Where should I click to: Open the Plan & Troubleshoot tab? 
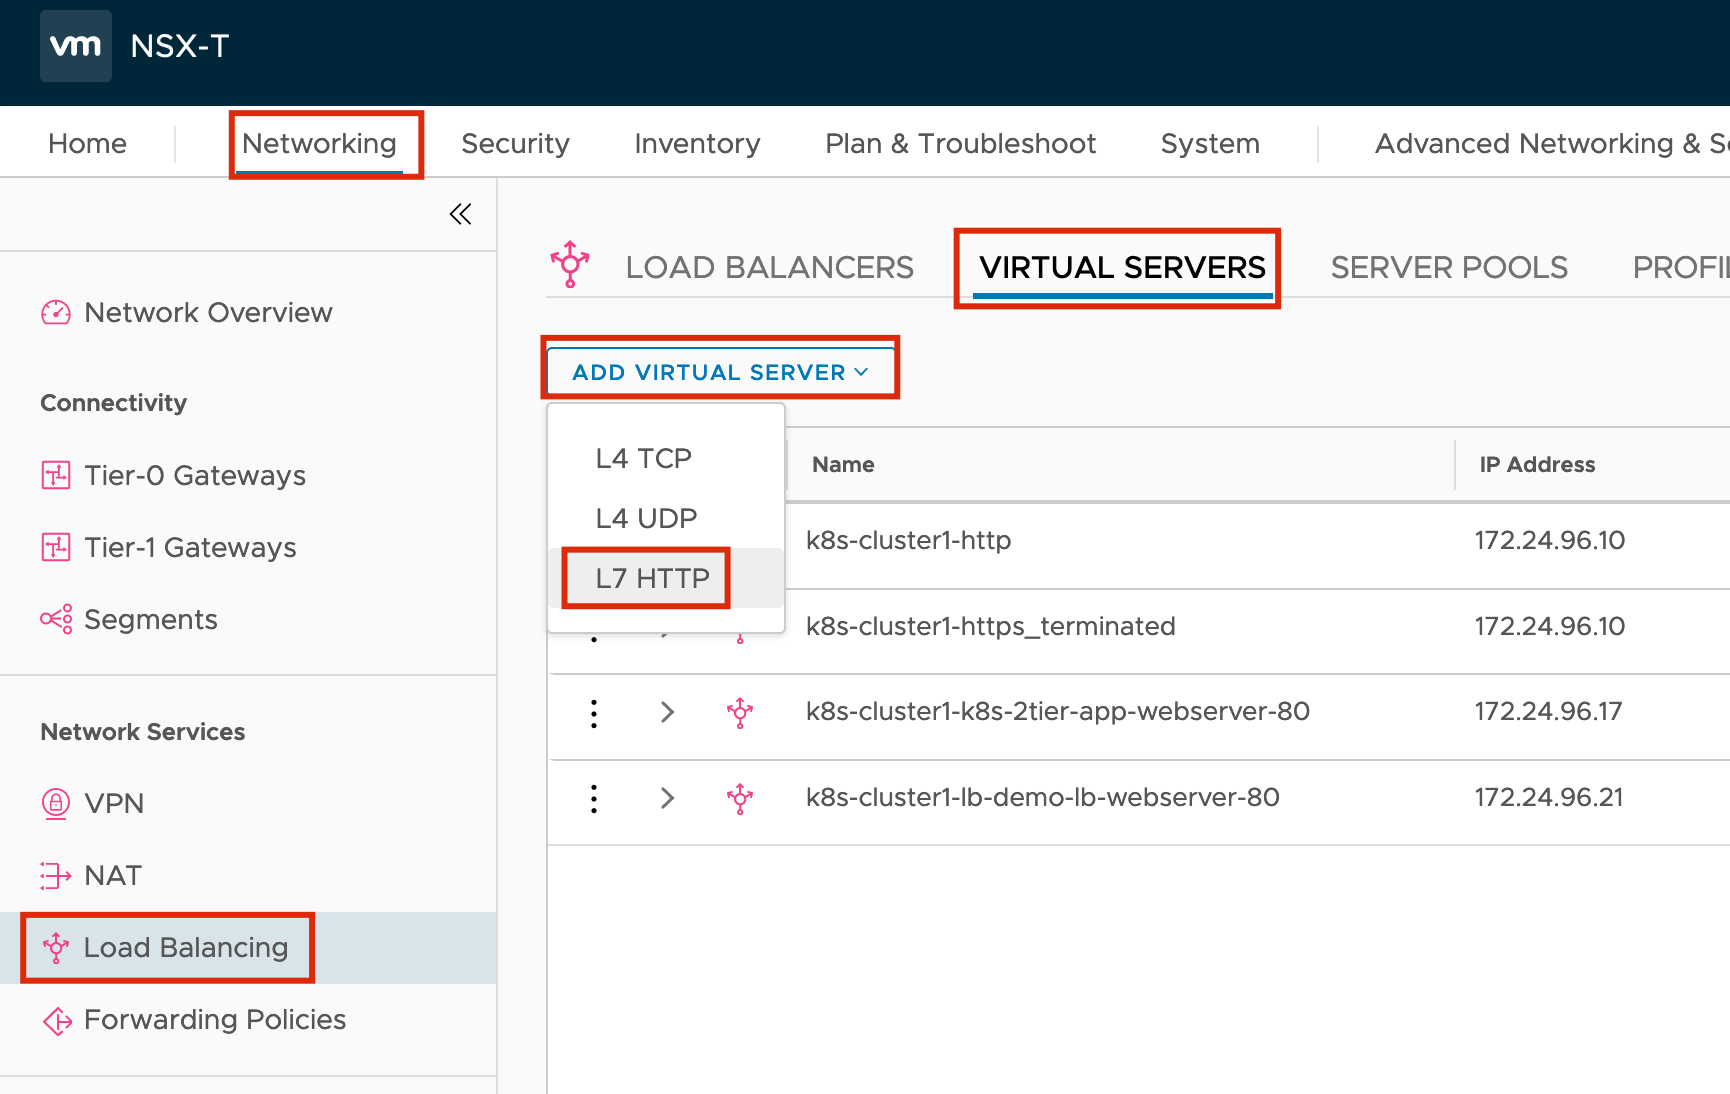[960, 144]
